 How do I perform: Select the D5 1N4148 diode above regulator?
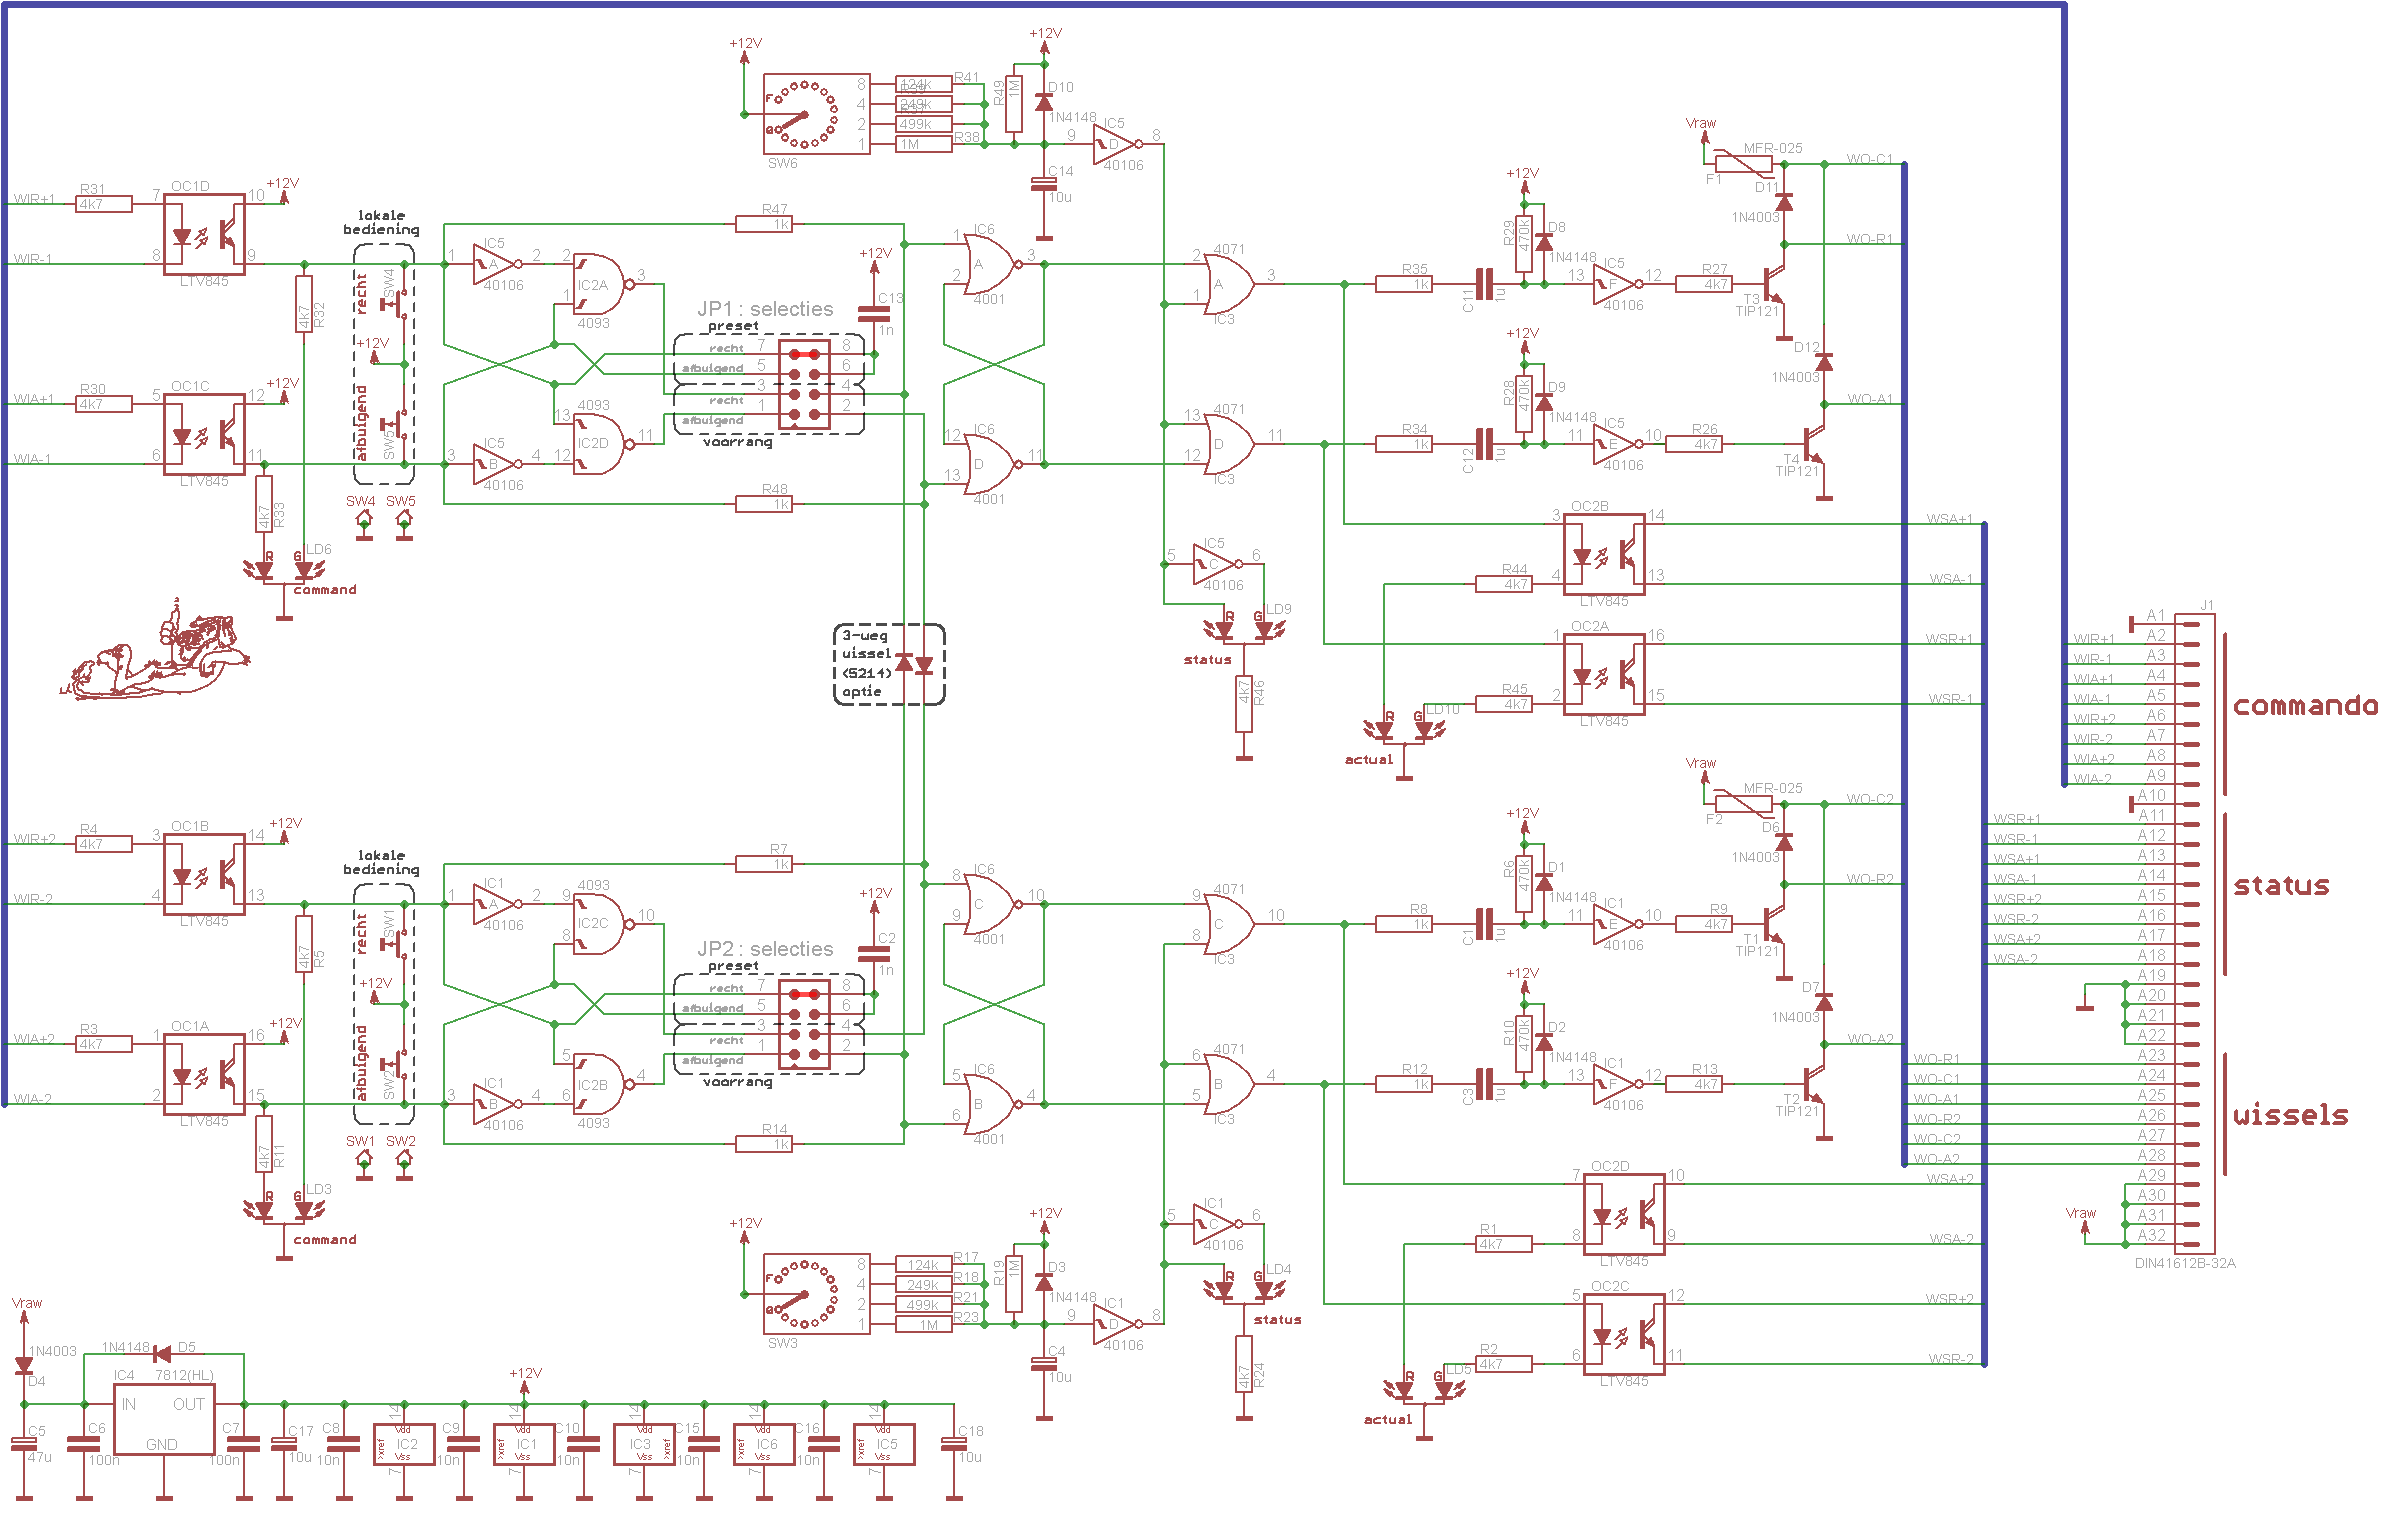pyautogui.click(x=160, y=1354)
